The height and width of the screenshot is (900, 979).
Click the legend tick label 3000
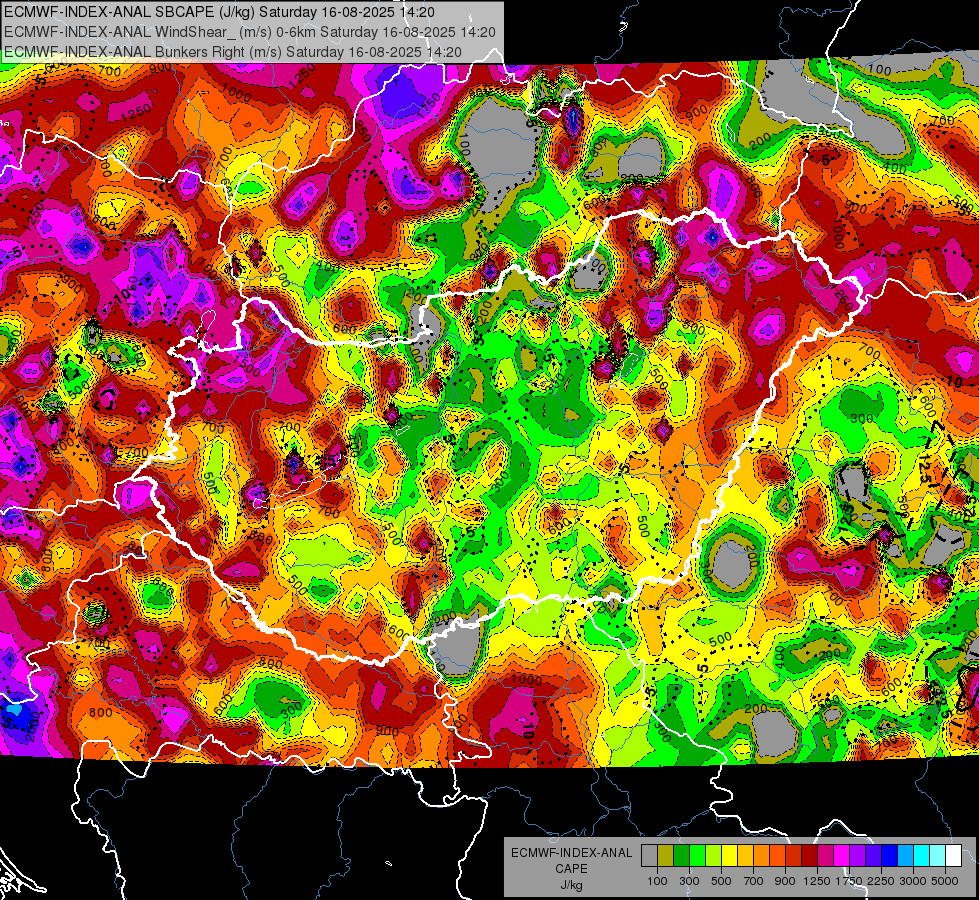click(913, 881)
